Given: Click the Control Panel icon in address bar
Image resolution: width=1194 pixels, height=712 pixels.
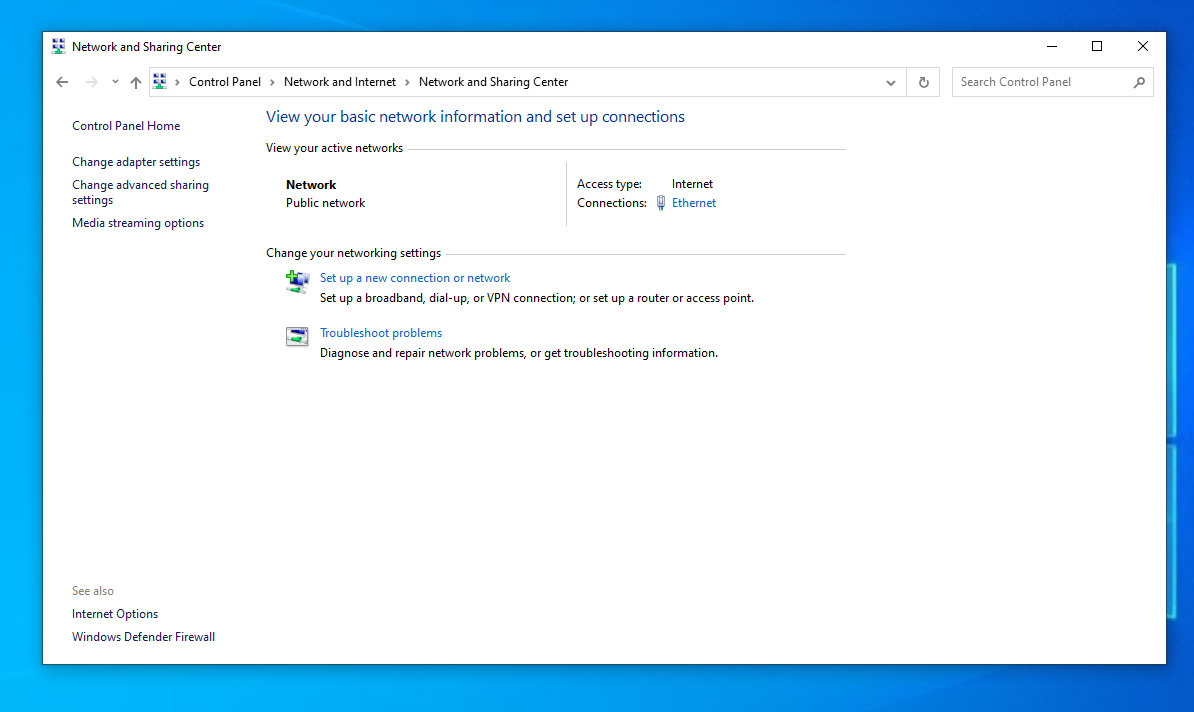Looking at the screenshot, I should point(160,82).
